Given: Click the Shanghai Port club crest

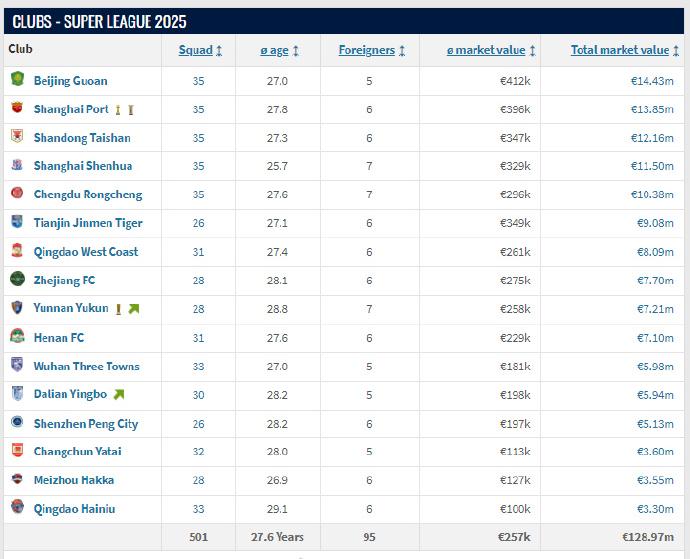Looking at the screenshot, I should pyautogui.click(x=17, y=108).
